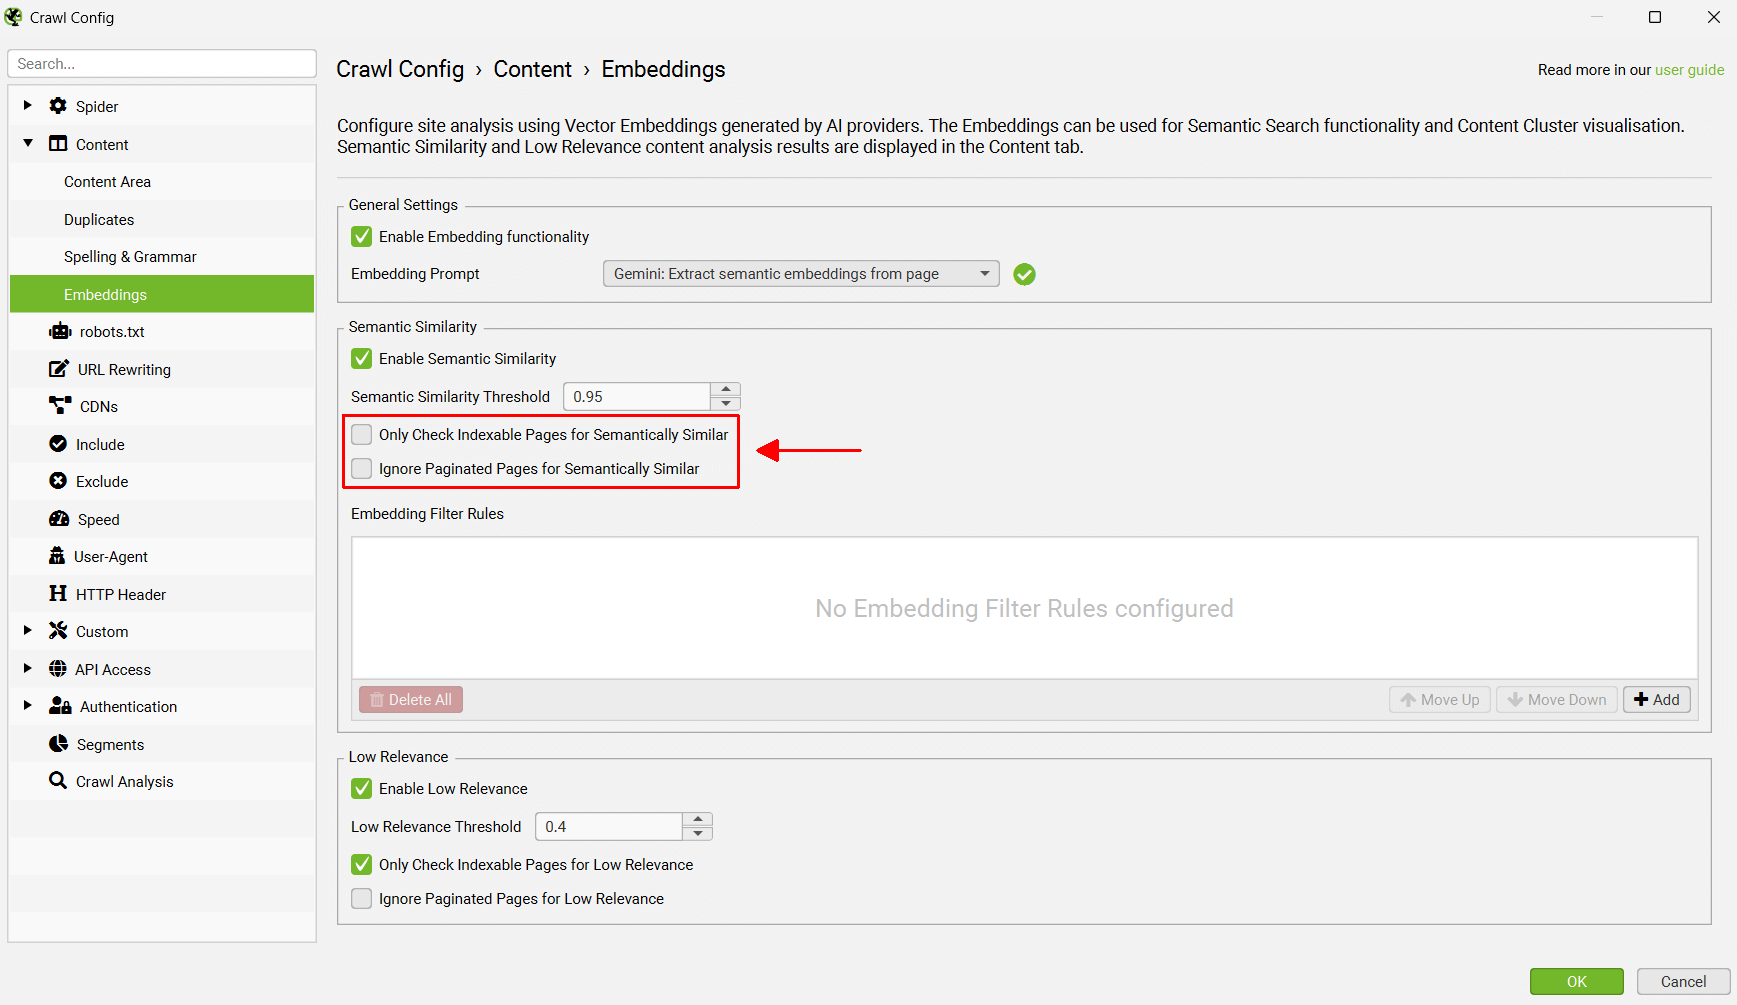Open Speed settings via speedometer icon

point(59,518)
